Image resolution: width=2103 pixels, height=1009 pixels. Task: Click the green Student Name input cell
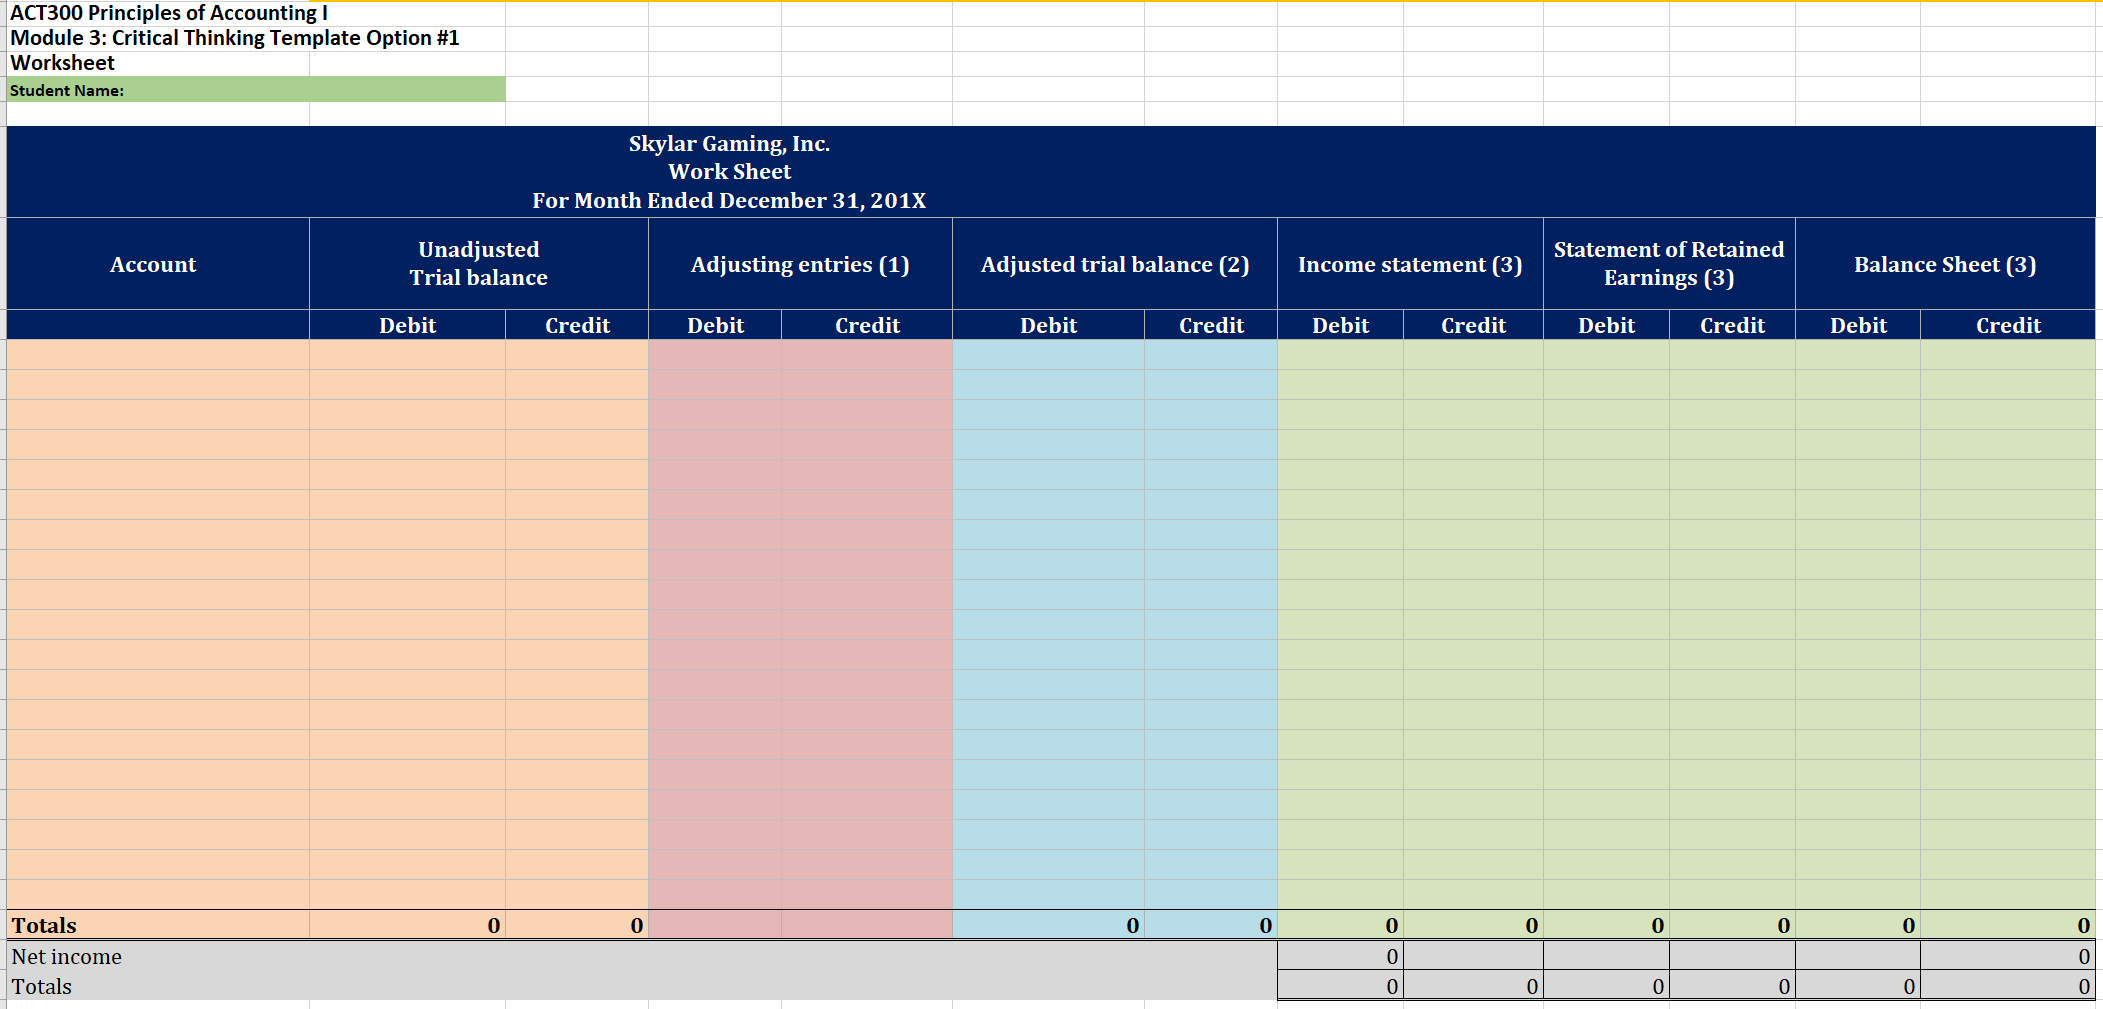coord(256,90)
